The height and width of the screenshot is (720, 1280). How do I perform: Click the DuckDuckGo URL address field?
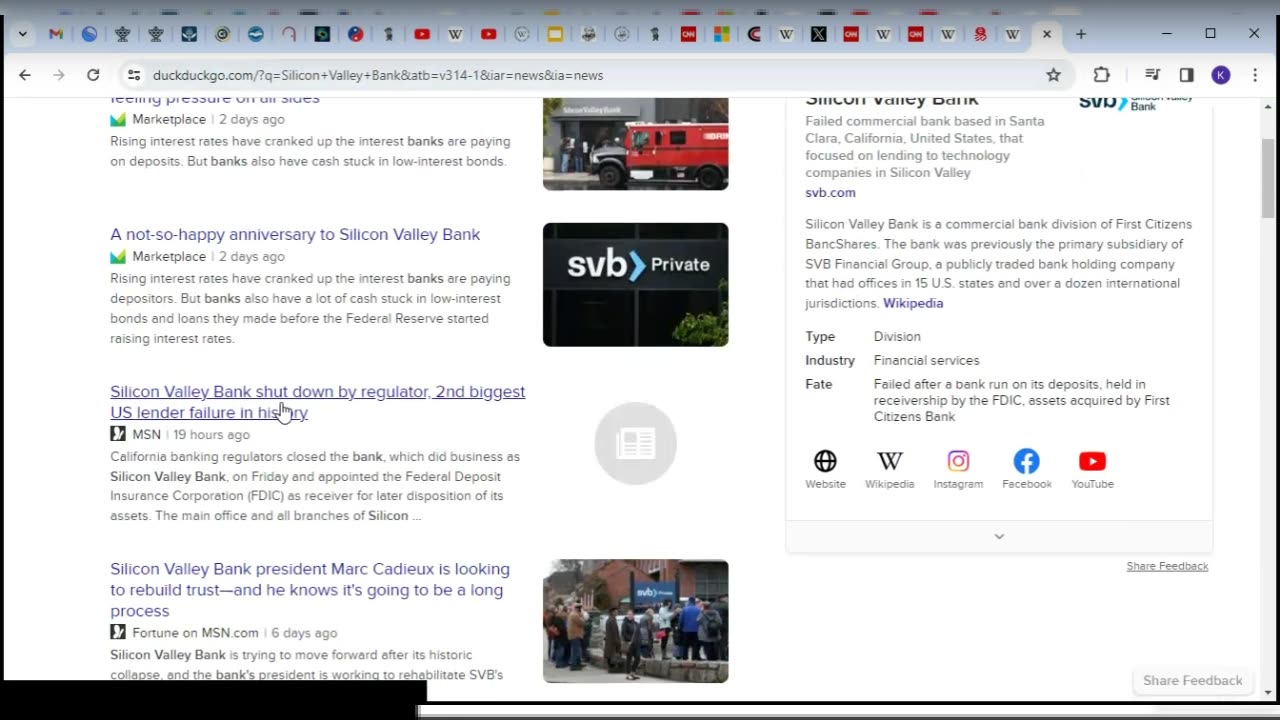click(590, 75)
